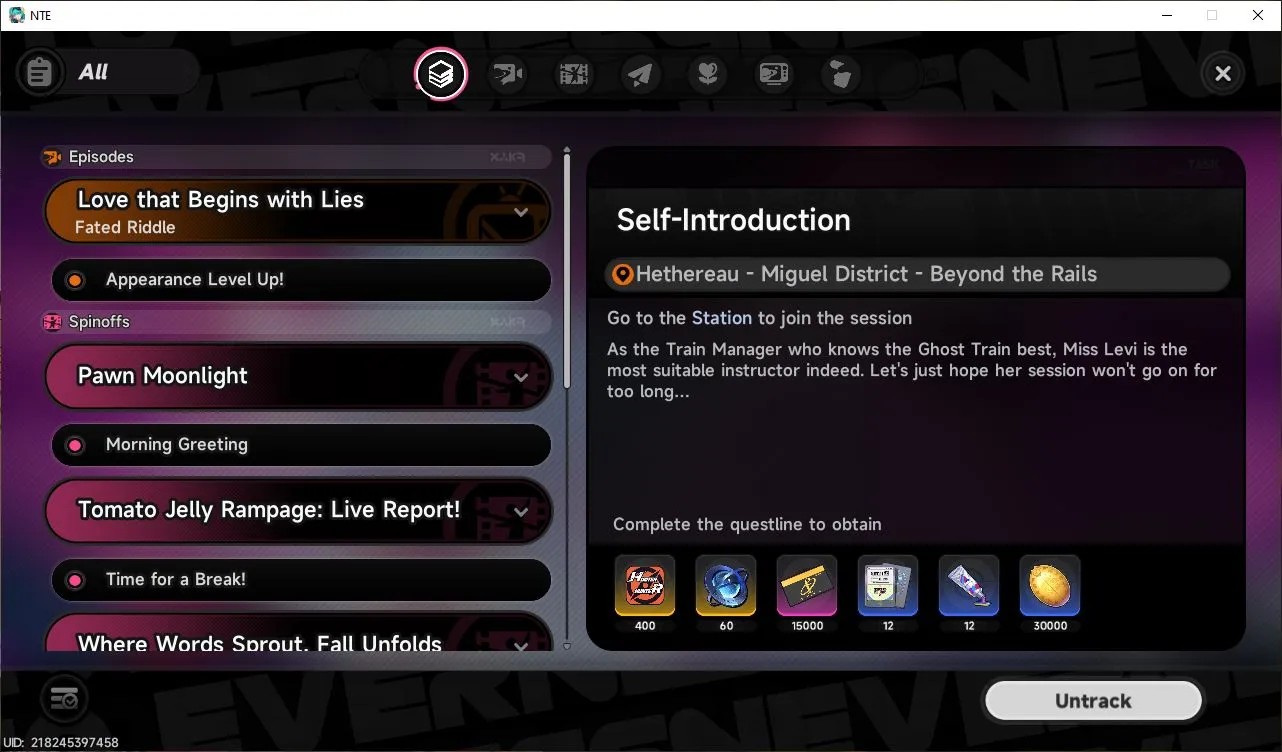
Task: Click the Spinoffs section header
Action: [296, 322]
